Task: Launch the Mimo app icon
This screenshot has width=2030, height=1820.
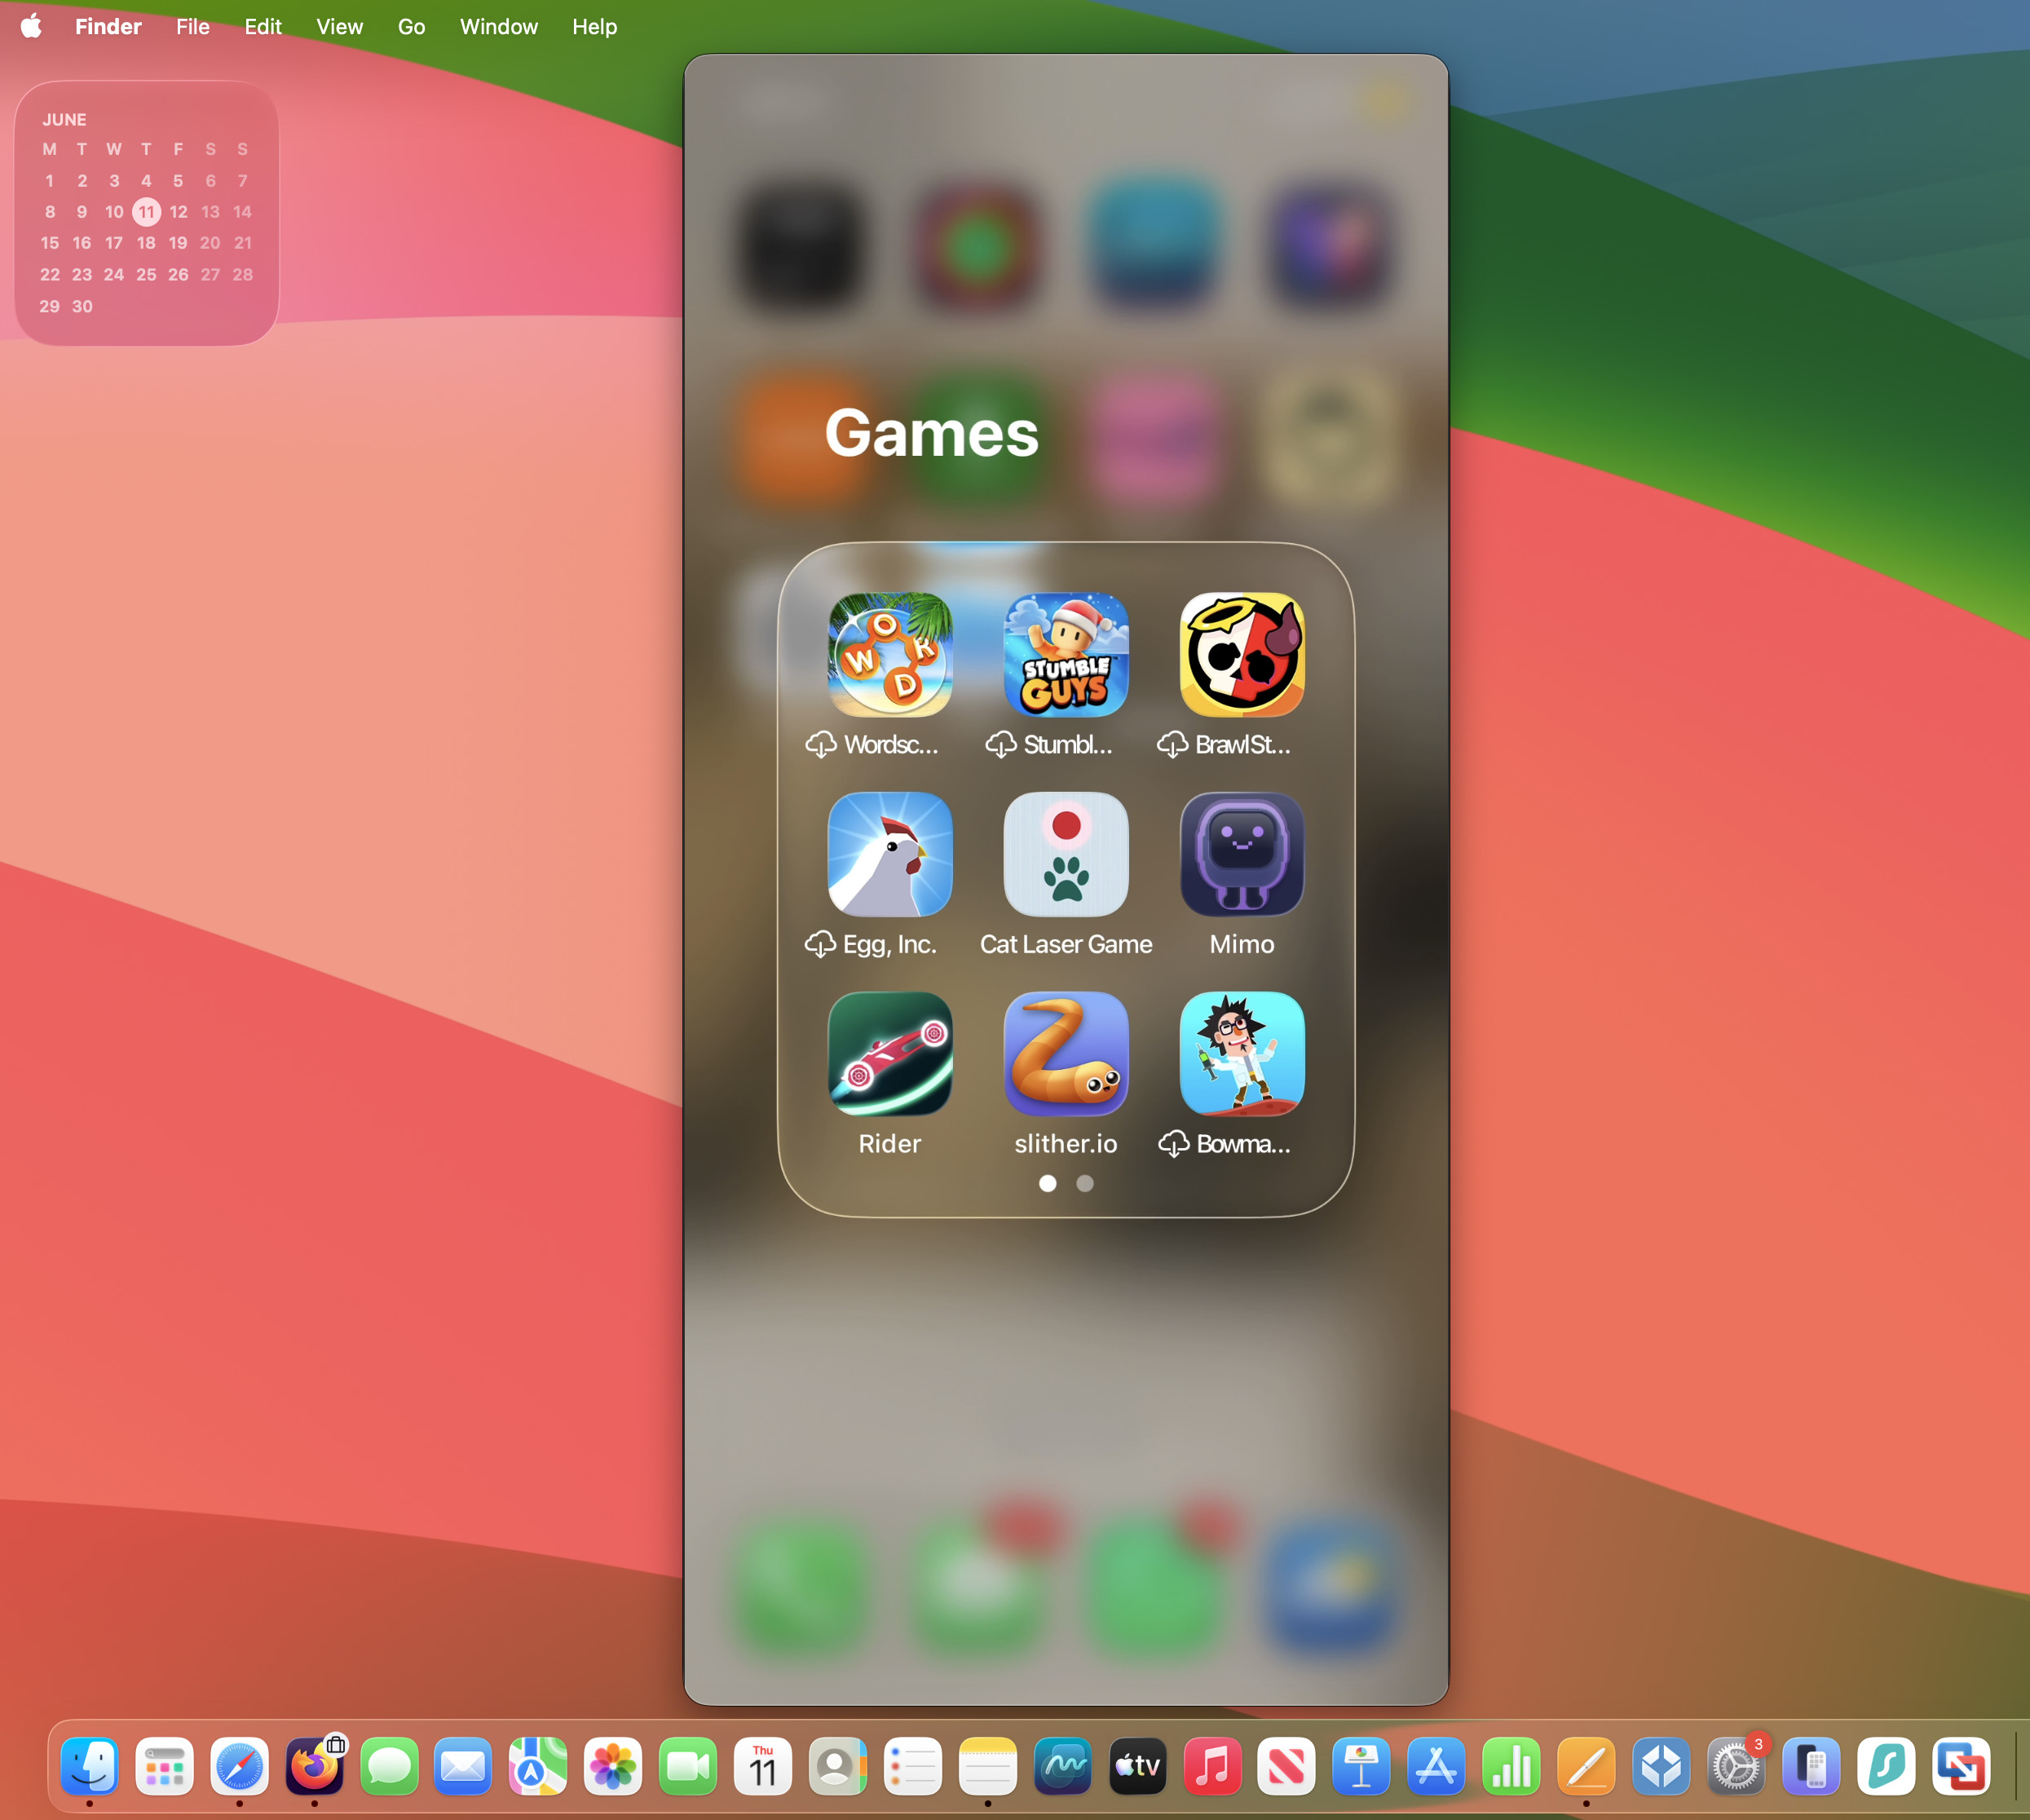Action: 1242,854
